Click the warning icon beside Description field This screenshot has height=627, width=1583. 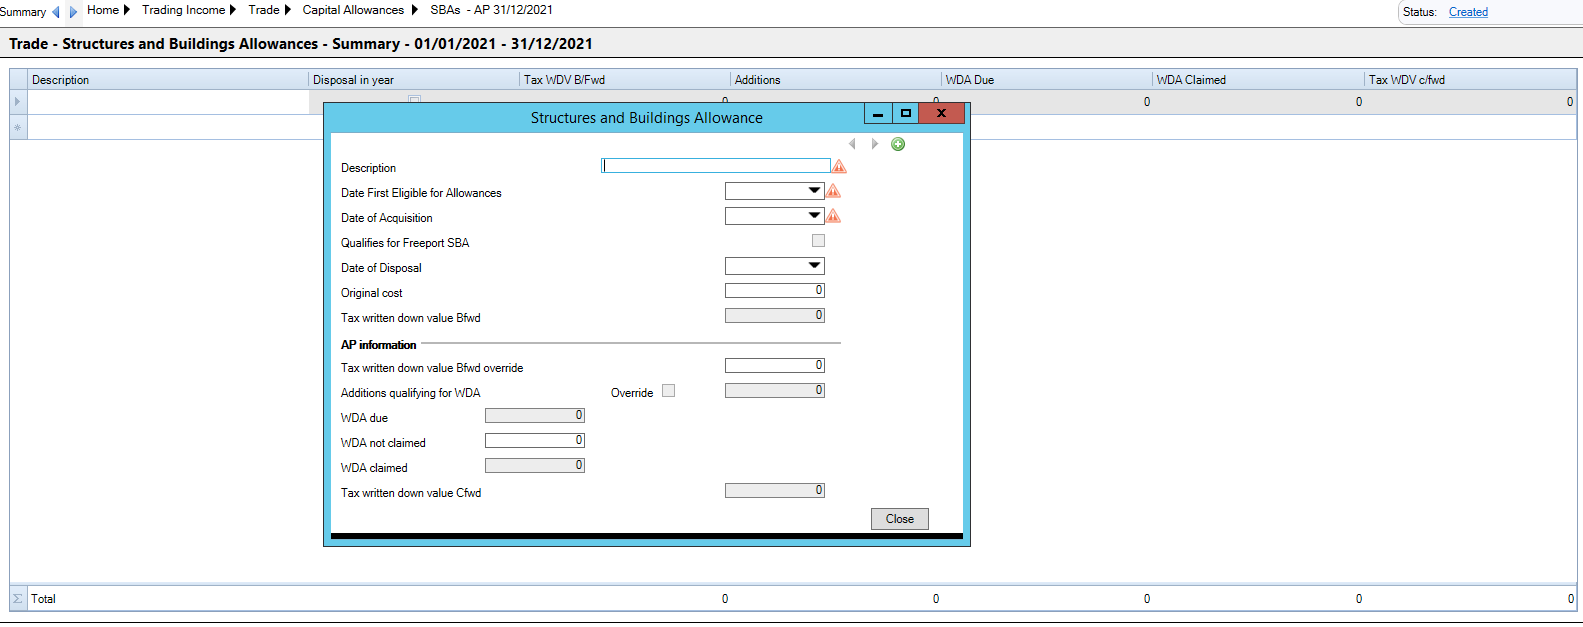click(x=839, y=166)
